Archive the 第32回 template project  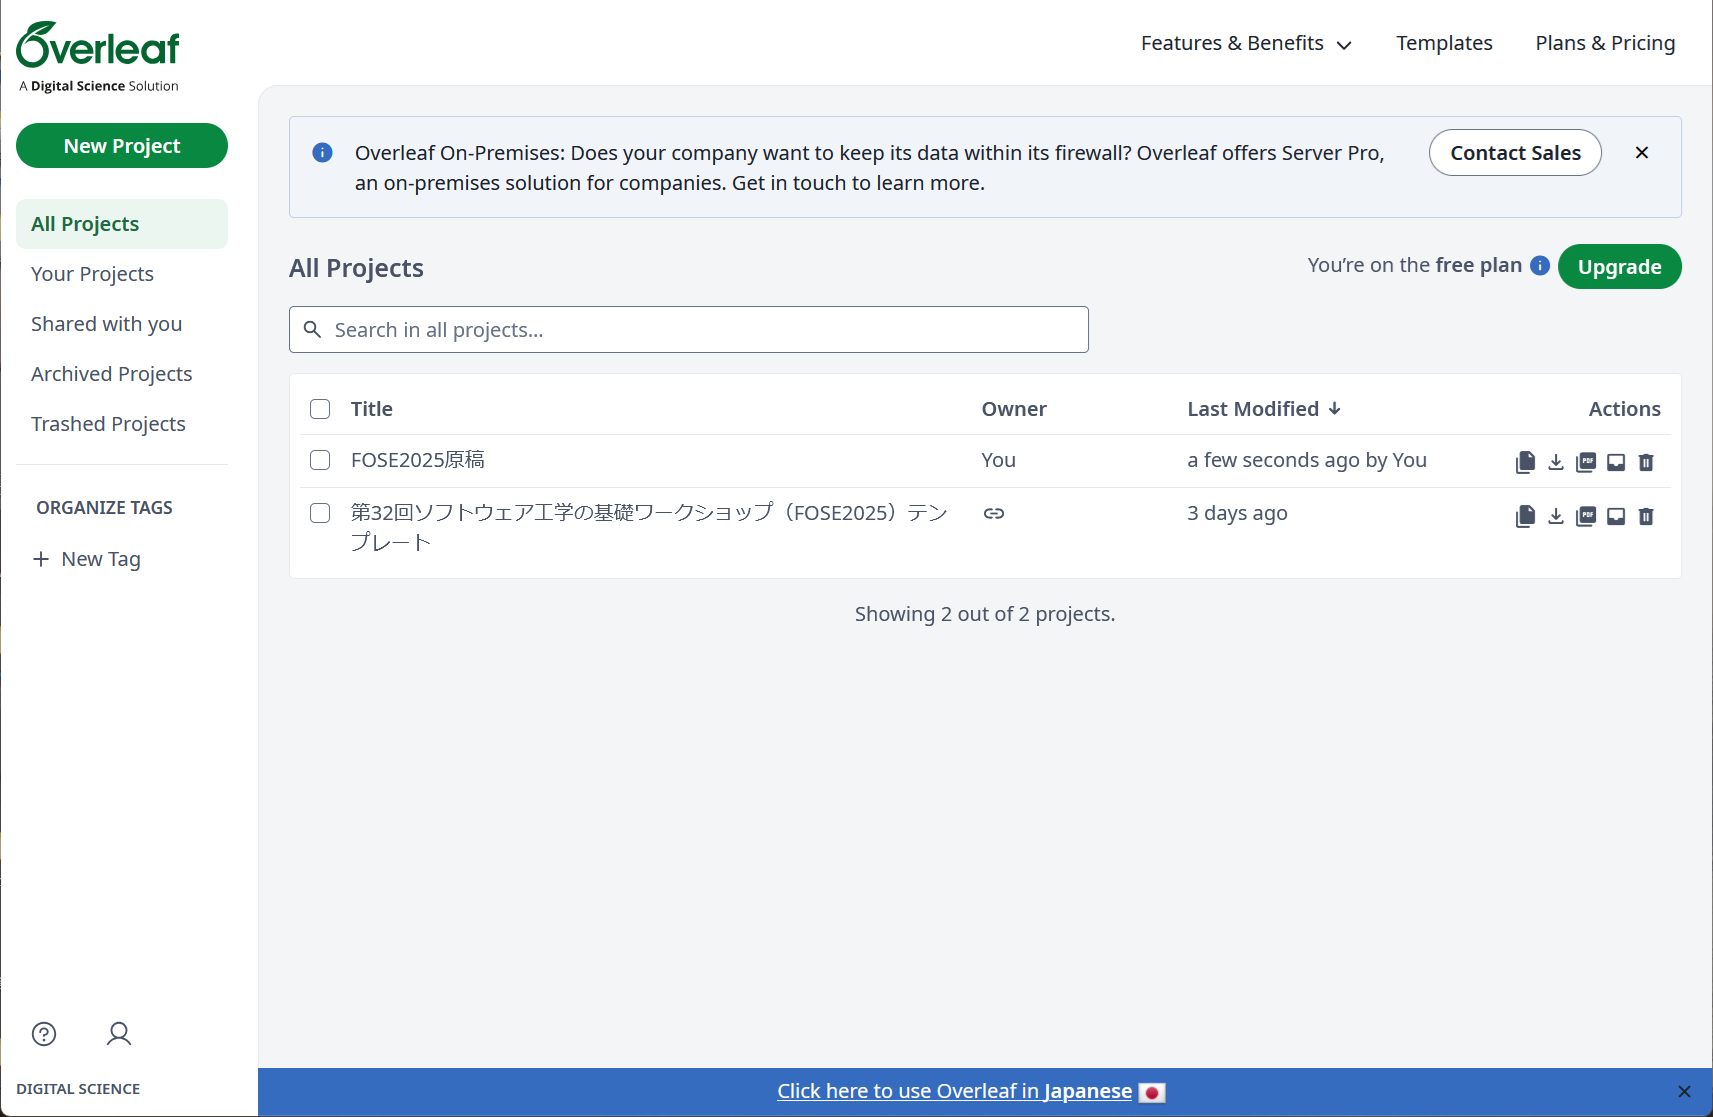pyautogui.click(x=1616, y=516)
